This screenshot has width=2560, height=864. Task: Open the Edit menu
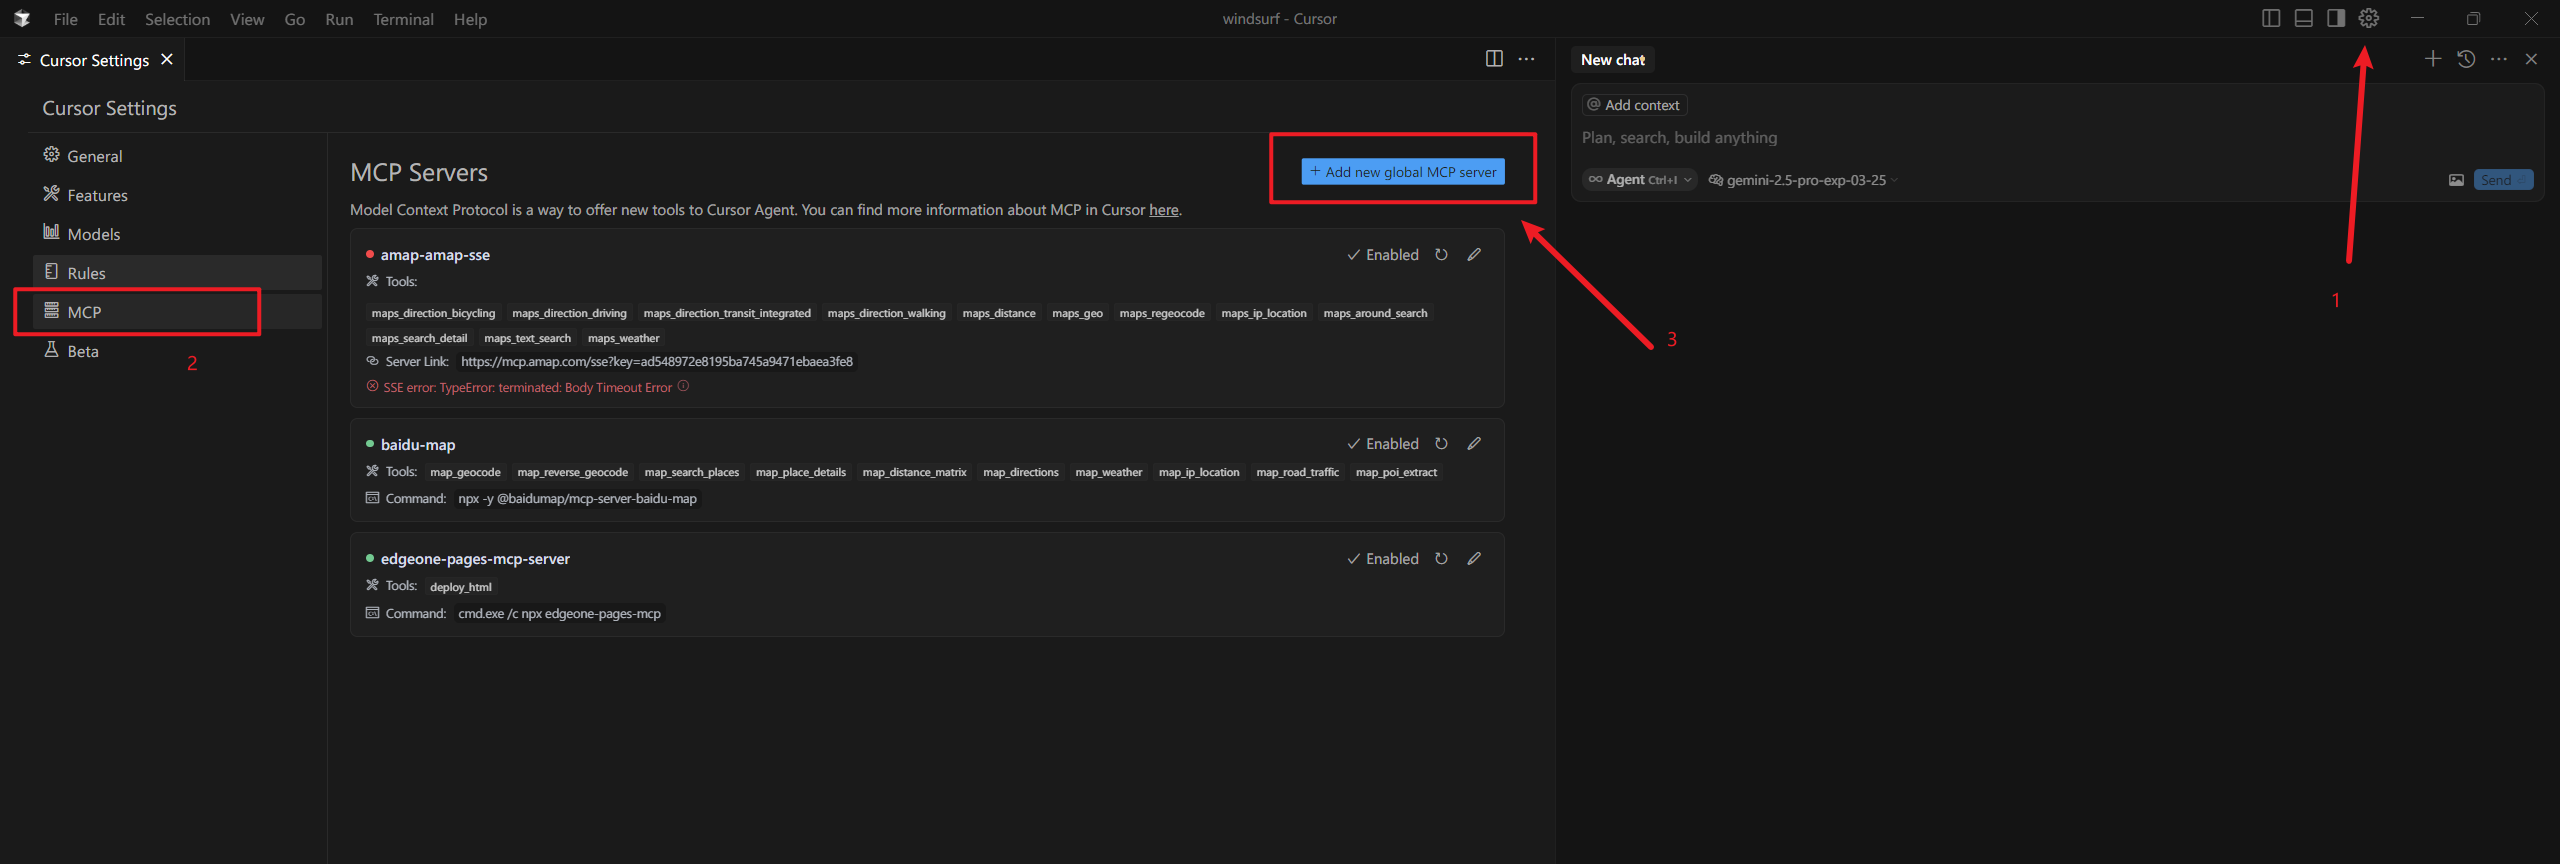coord(111,19)
